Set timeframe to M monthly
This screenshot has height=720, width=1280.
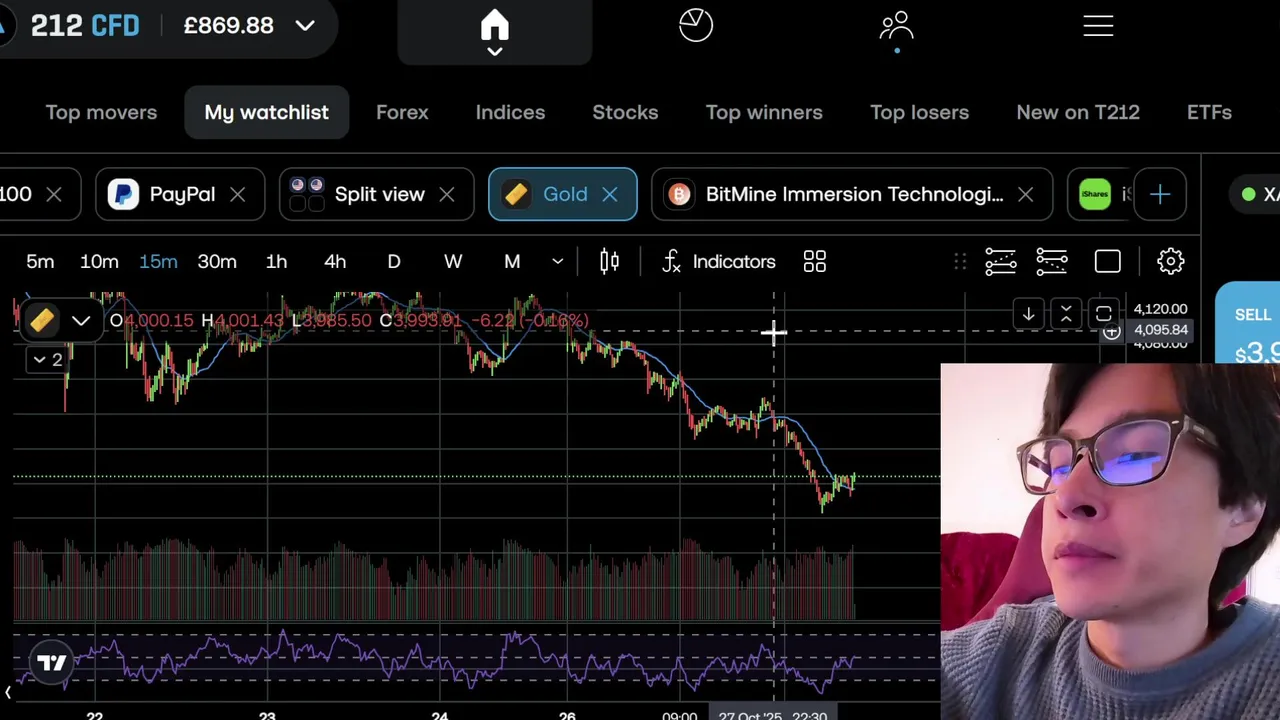pyautogui.click(x=512, y=262)
